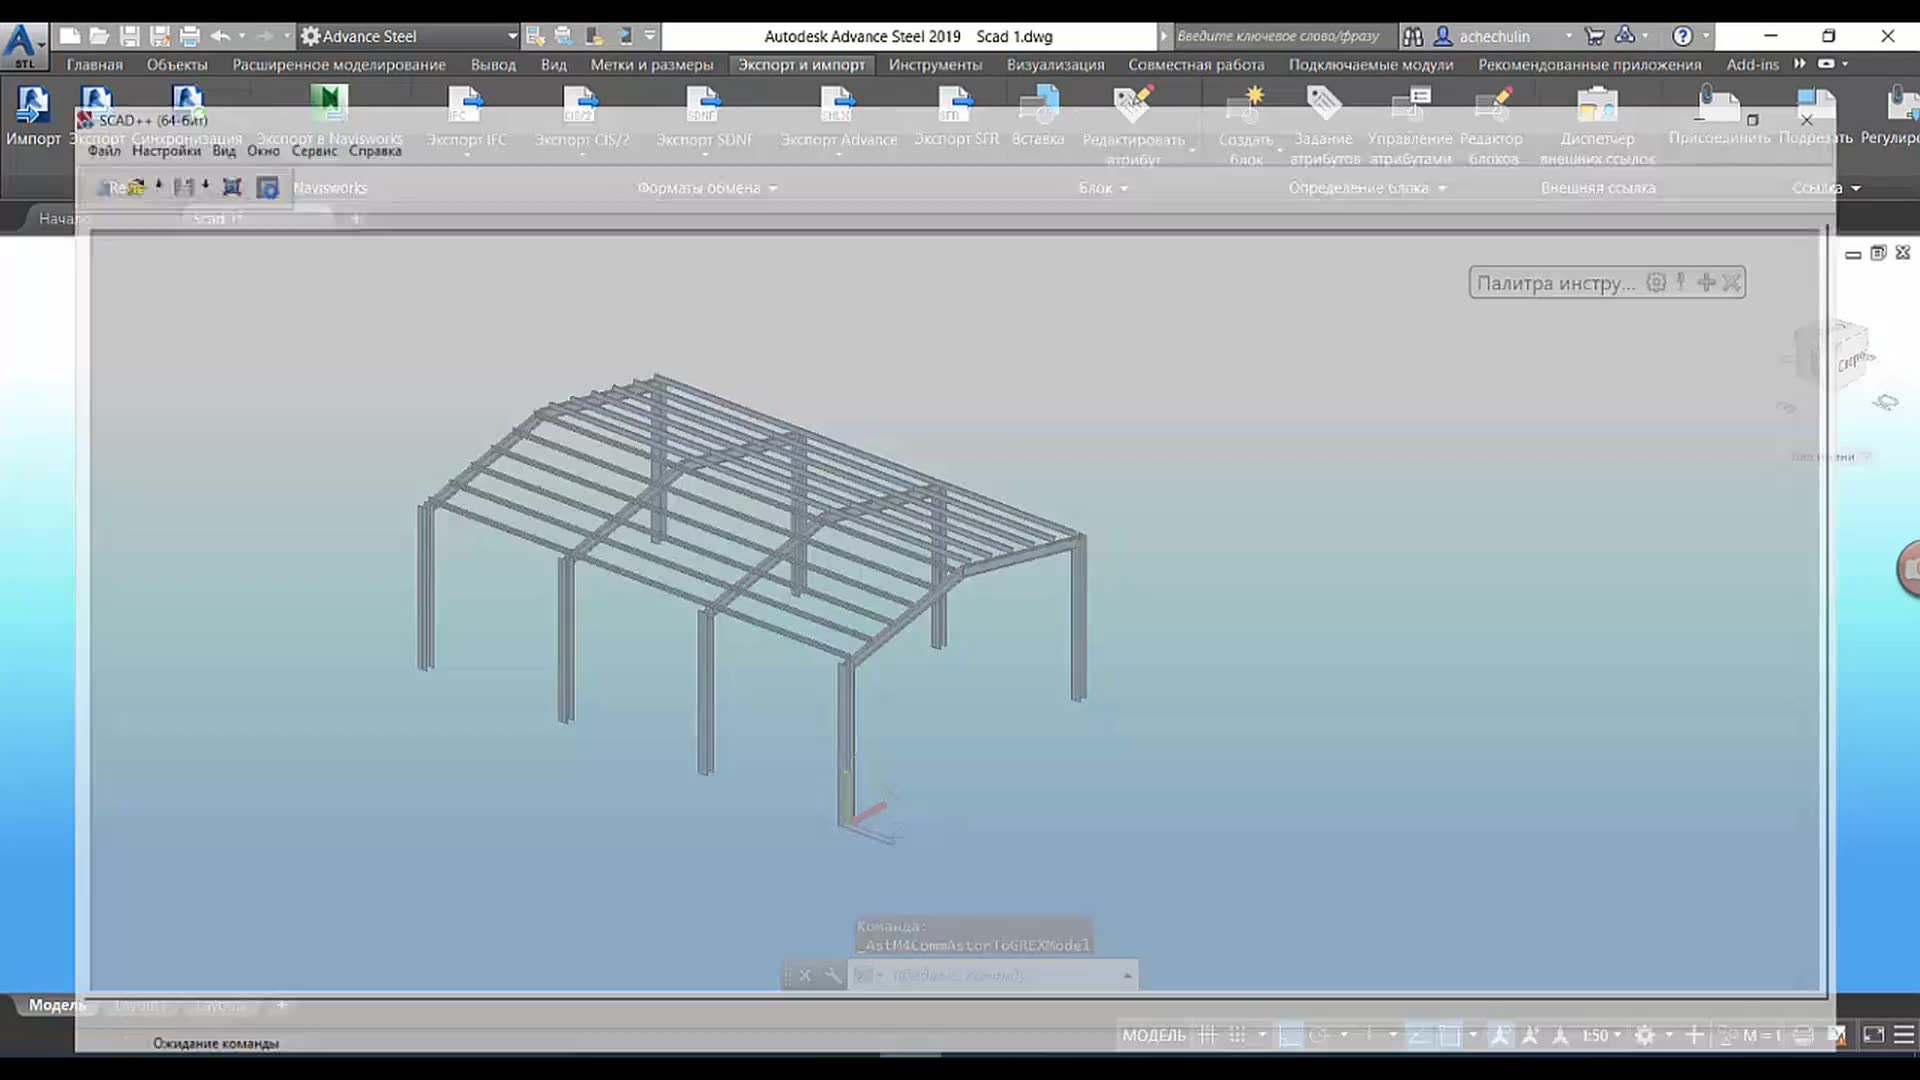Viewport: 1920px width, 1080px height.
Task: Click in the keyword search field
Action: tap(1283, 36)
